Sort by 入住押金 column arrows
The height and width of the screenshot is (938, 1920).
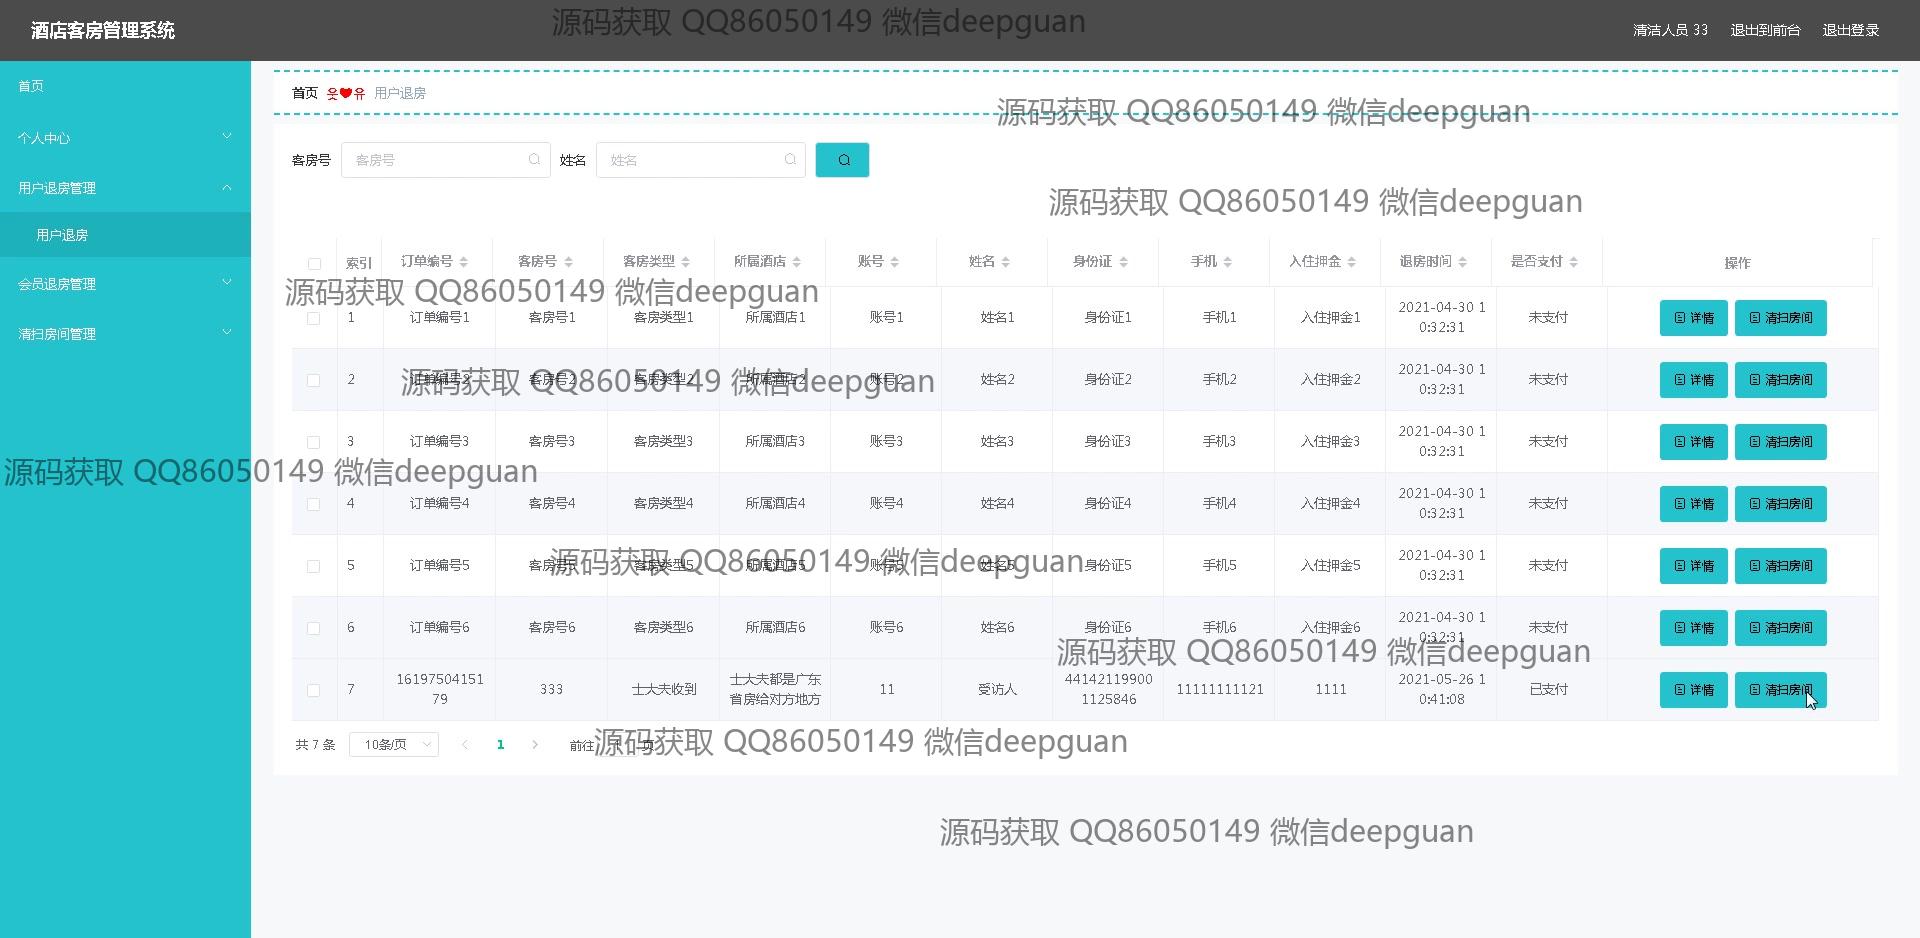(1352, 262)
